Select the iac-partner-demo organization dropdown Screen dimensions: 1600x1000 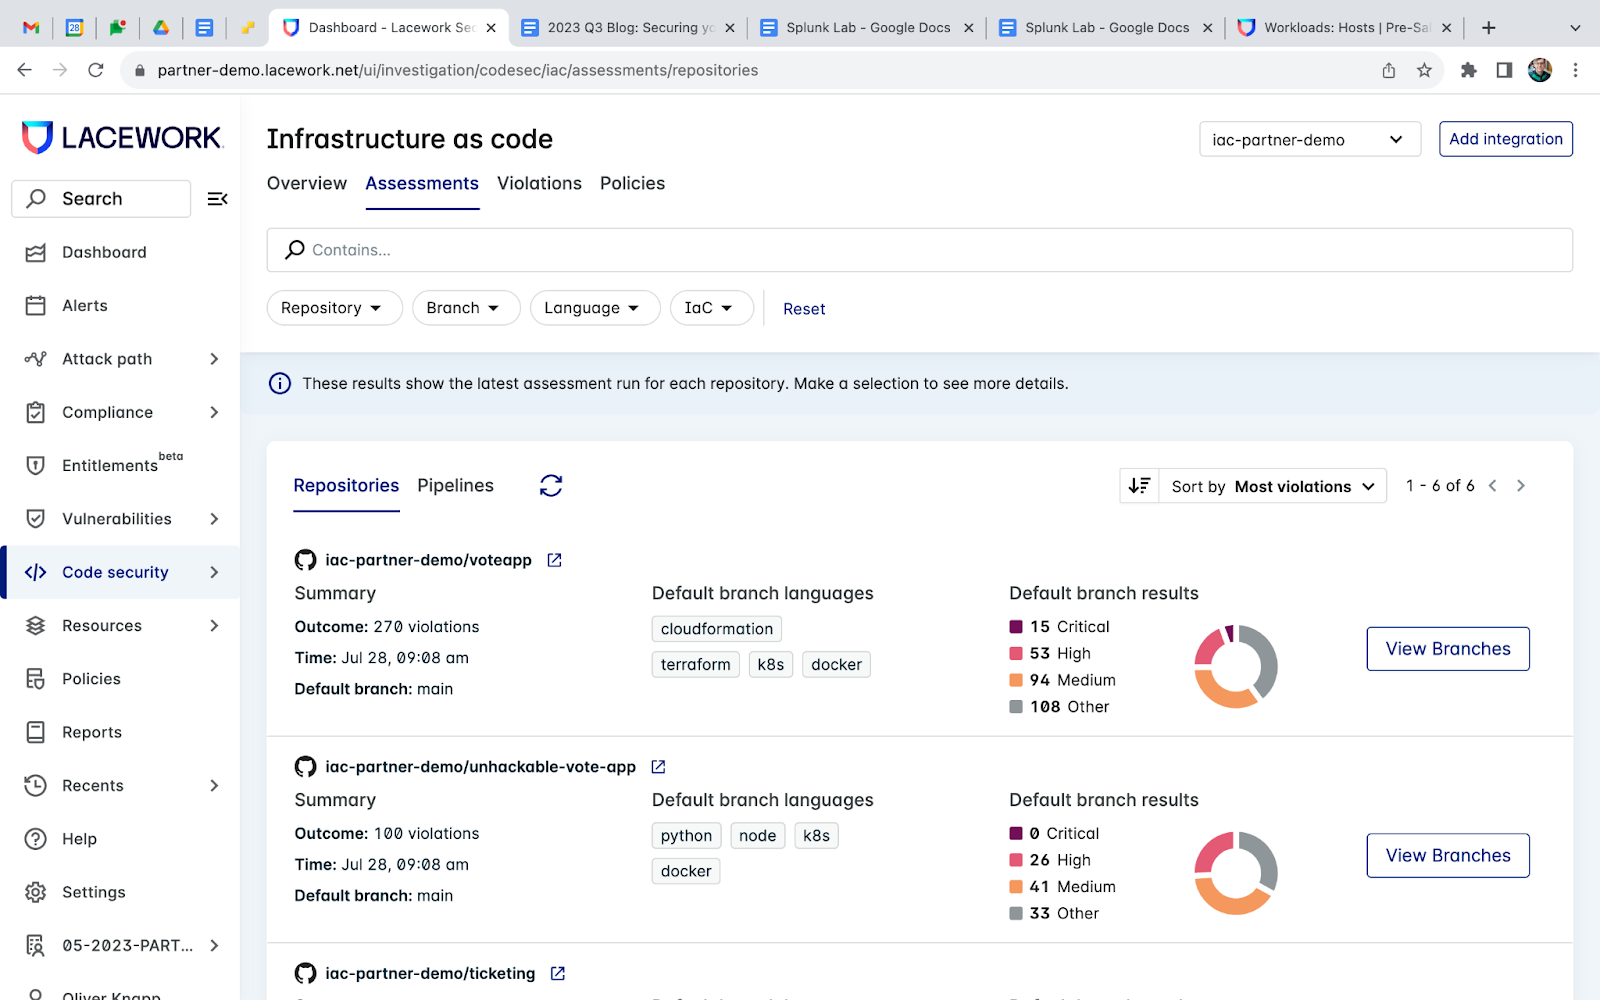point(1309,140)
